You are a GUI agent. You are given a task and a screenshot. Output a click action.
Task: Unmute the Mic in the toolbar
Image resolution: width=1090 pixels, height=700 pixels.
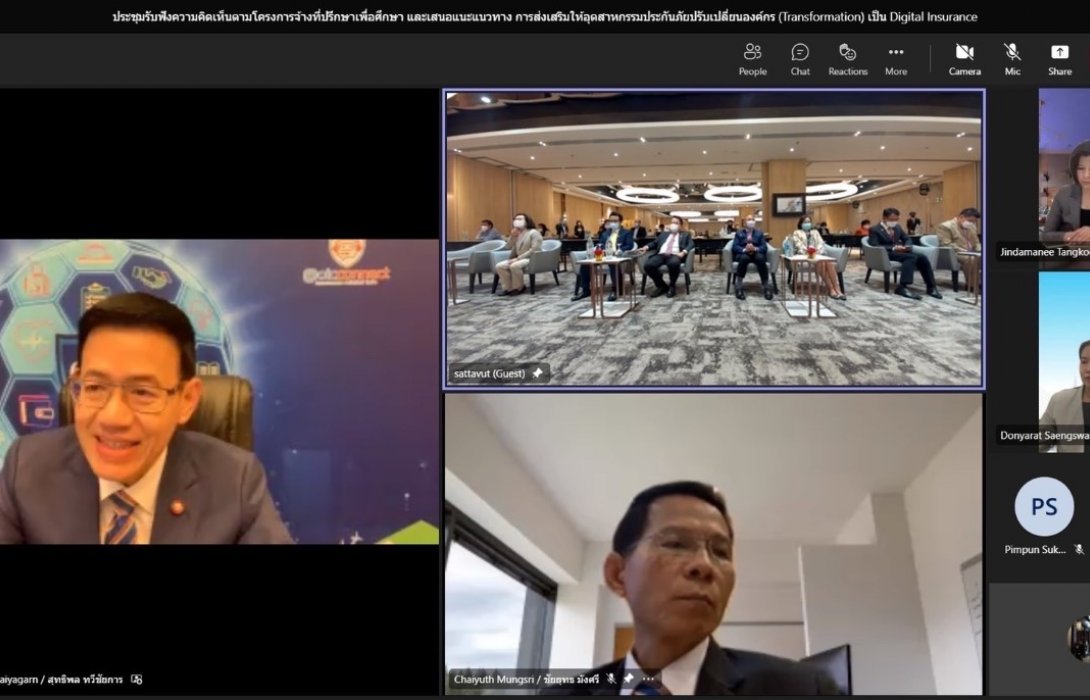pos(1012,59)
